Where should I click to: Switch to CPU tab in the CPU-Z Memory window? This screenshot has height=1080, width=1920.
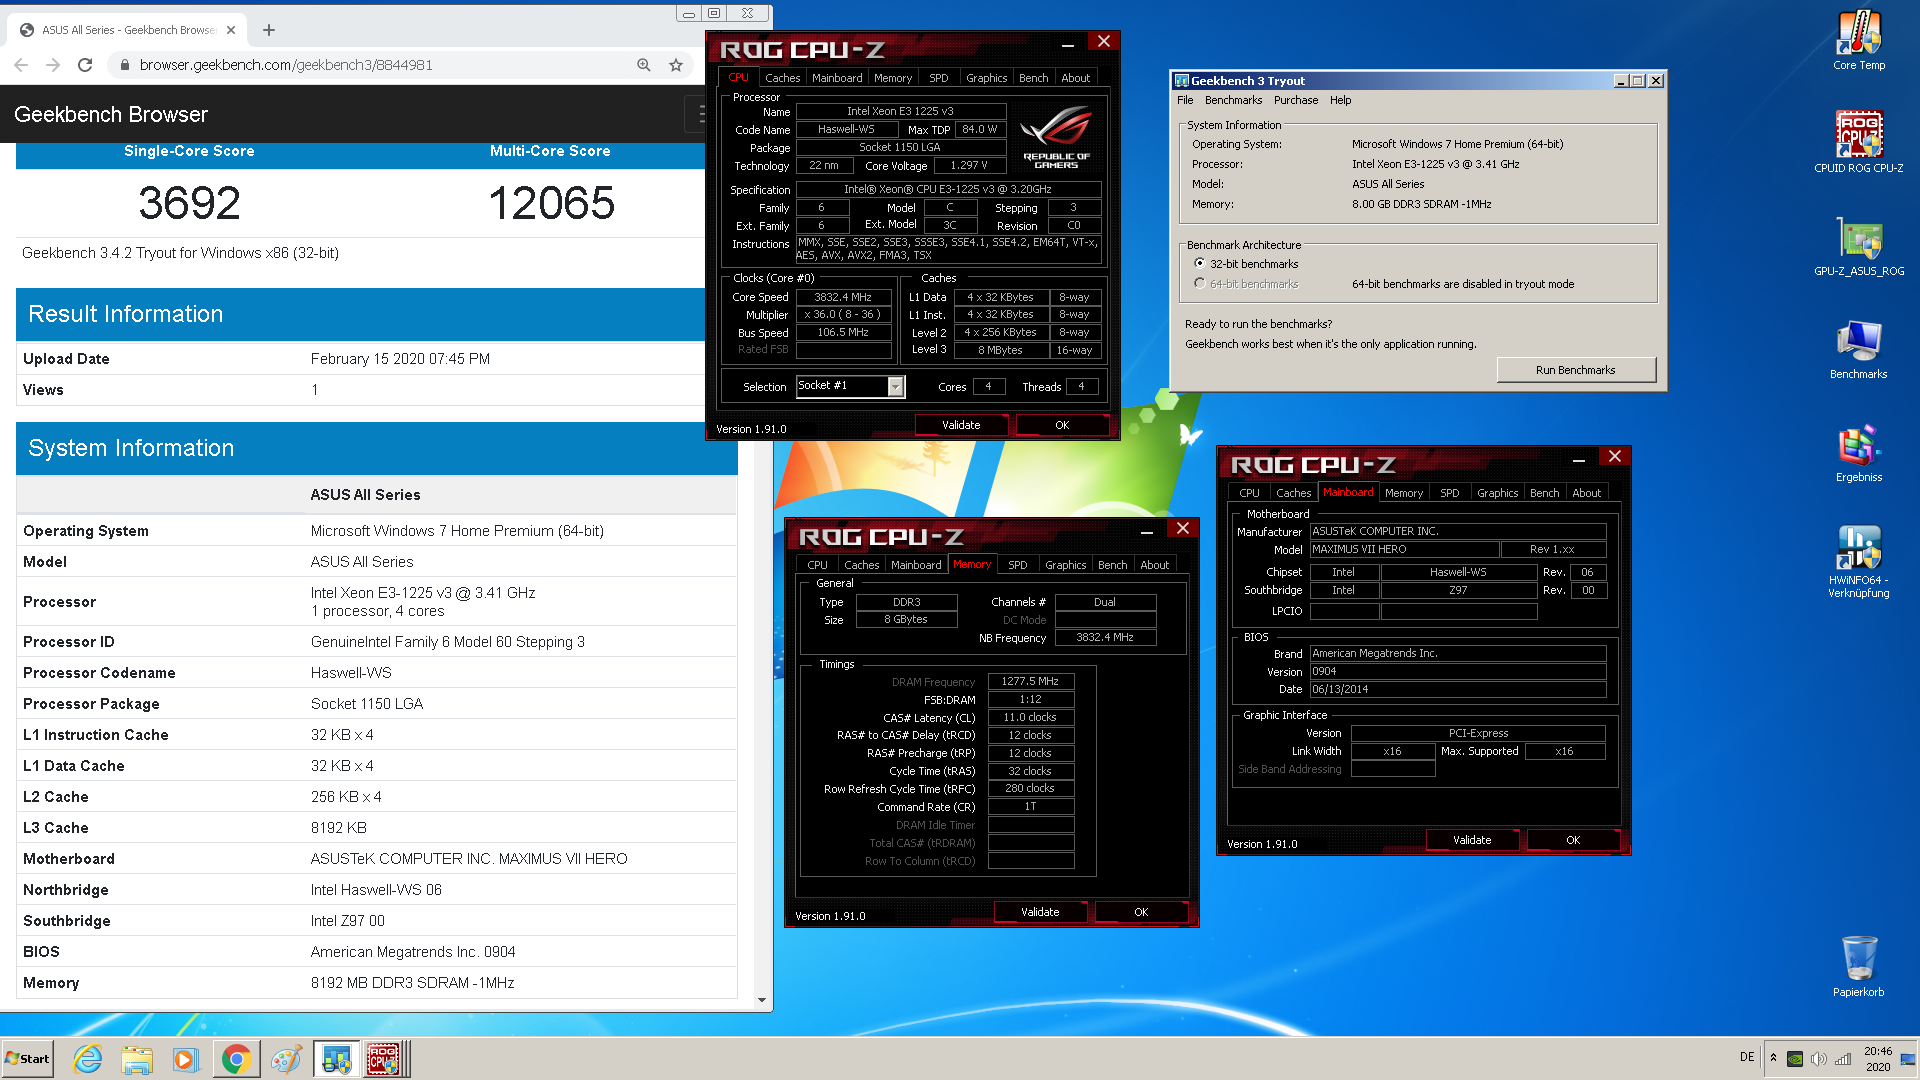[817, 565]
